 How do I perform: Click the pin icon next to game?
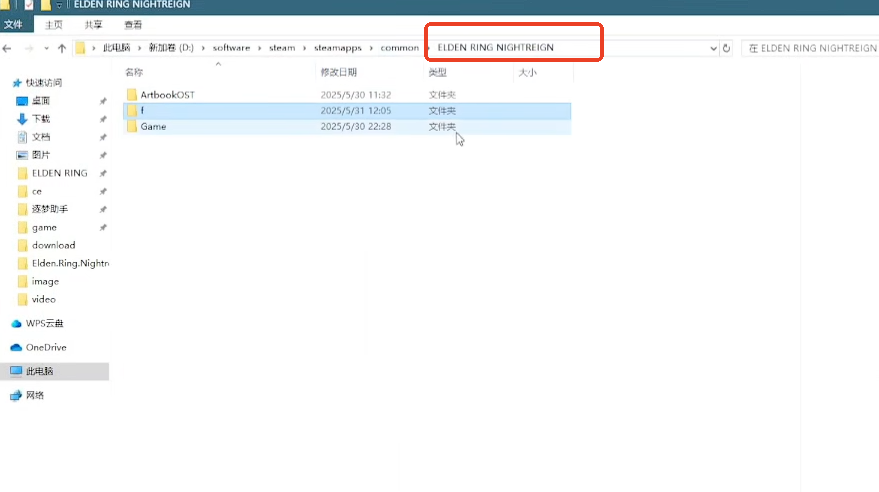[103, 228]
